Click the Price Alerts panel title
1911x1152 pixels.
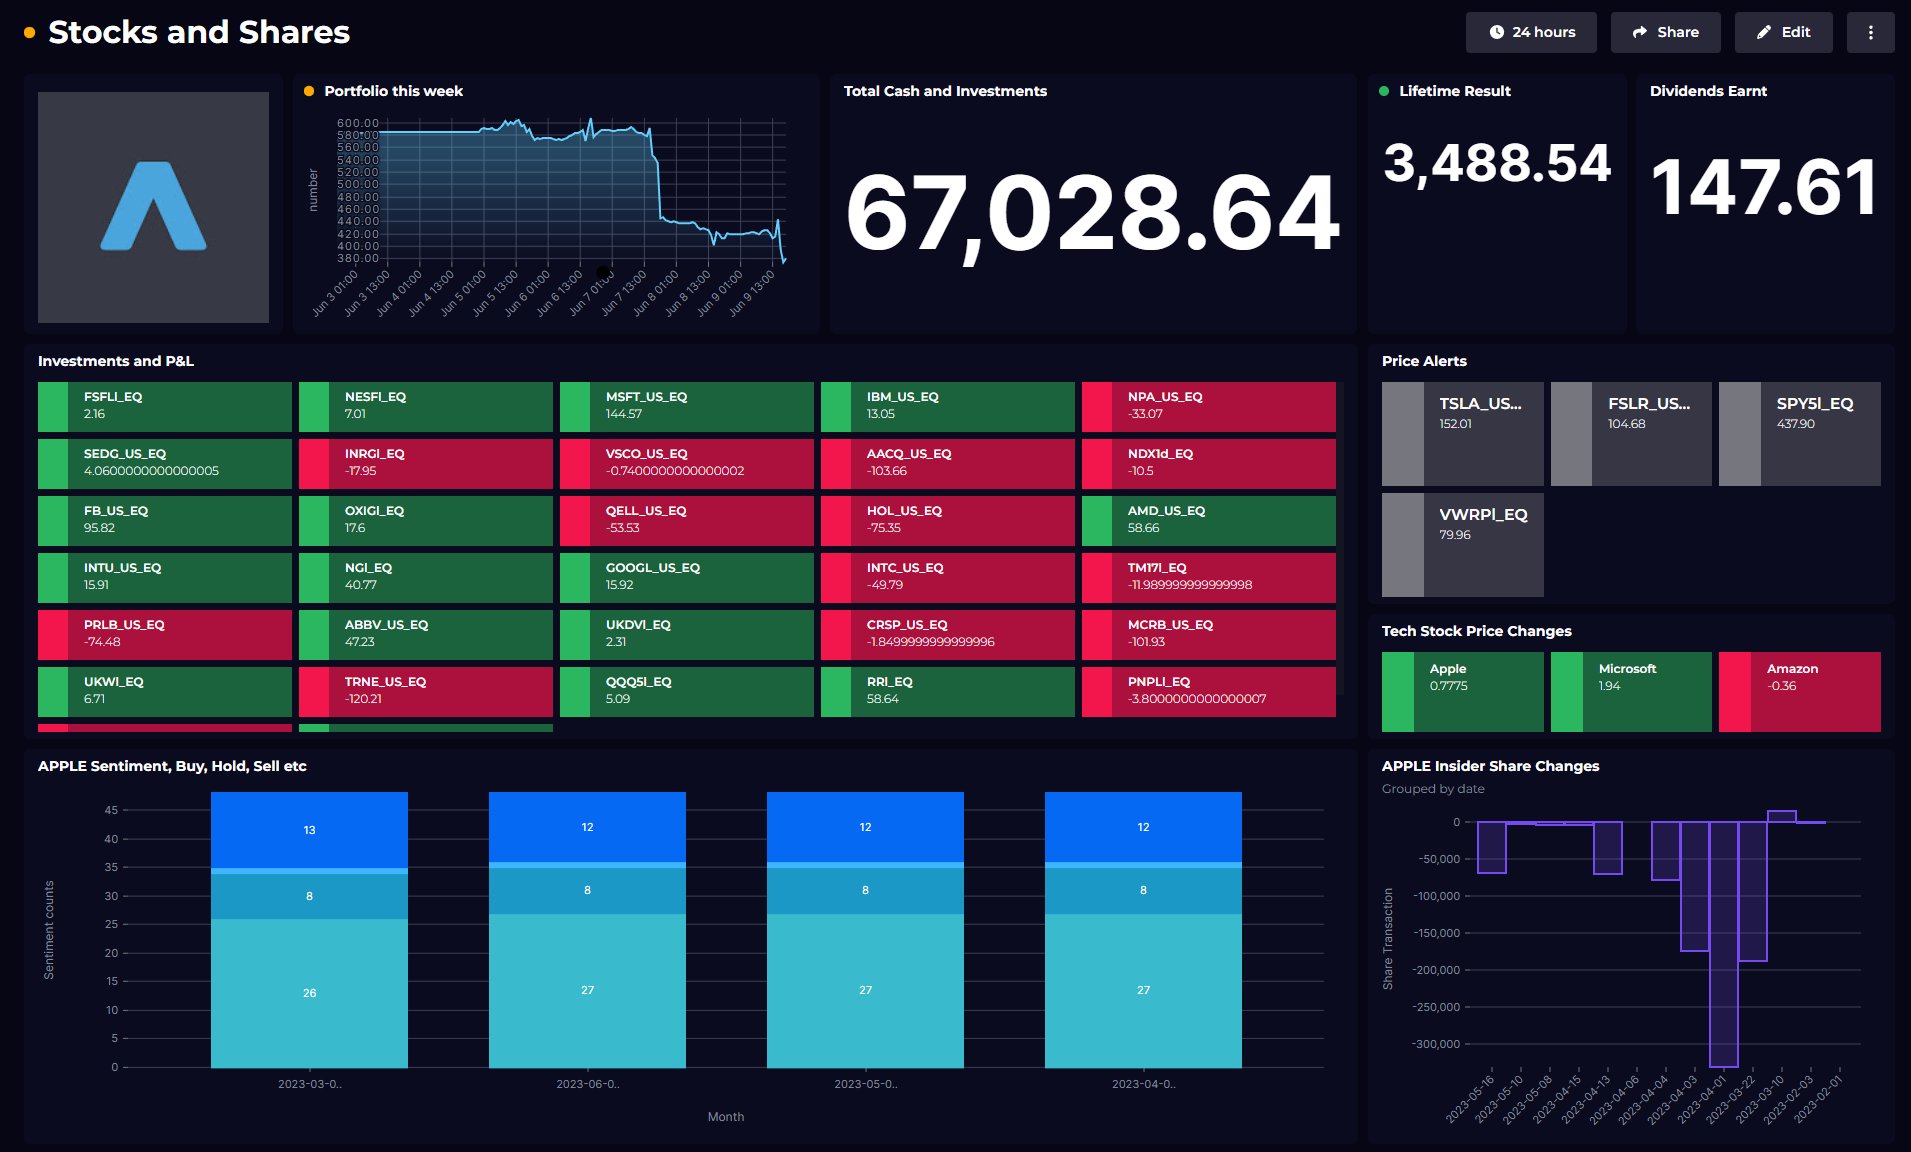coord(1424,361)
